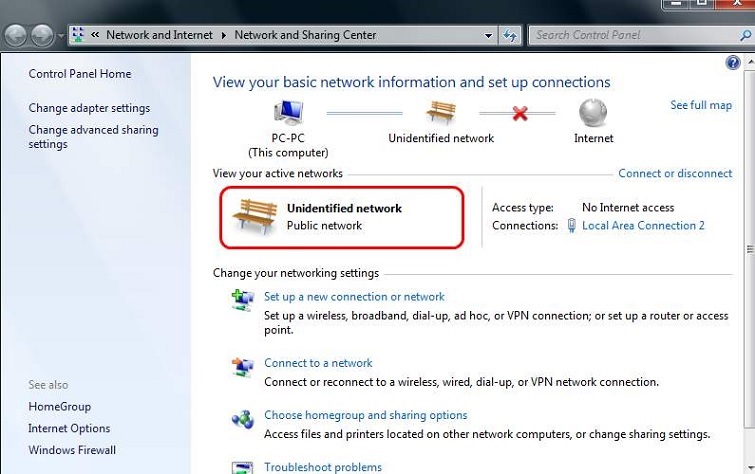This screenshot has height=474, width=755.
Task: Click the Connect to a network icon
Action: coord(242,366)
